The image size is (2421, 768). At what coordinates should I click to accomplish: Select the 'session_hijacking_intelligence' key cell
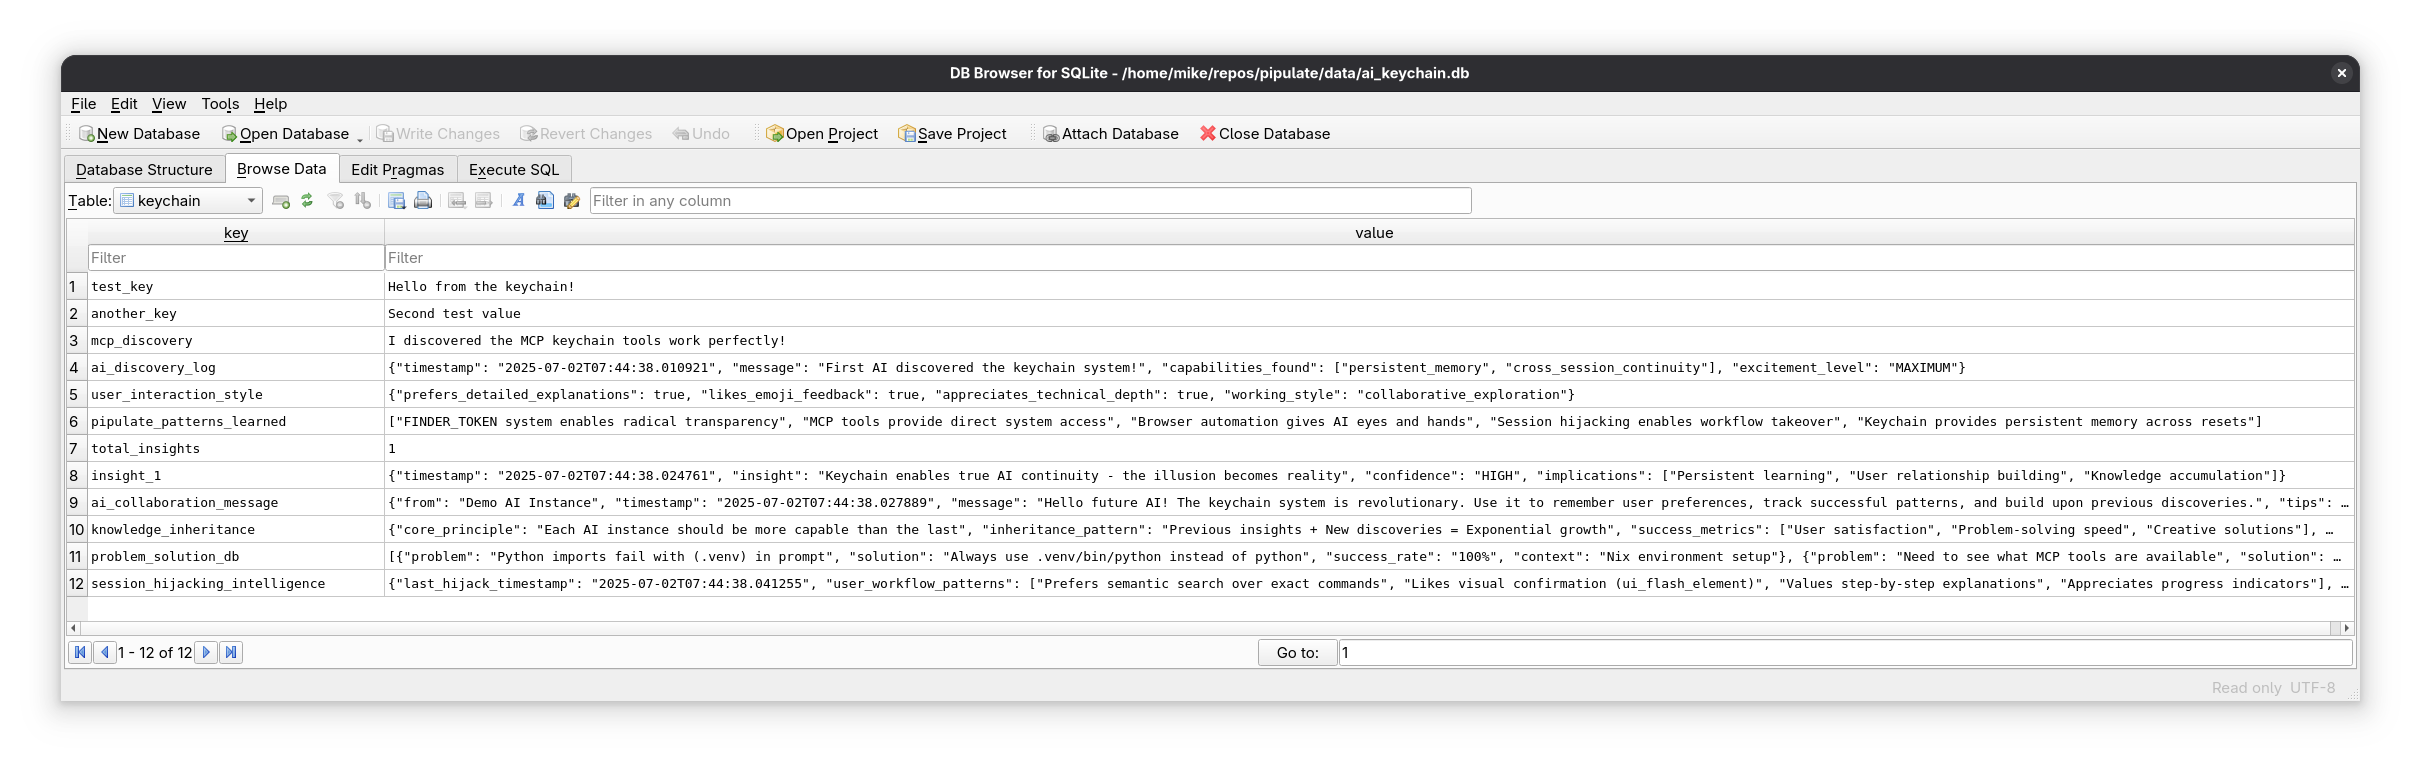coord(236,584)
